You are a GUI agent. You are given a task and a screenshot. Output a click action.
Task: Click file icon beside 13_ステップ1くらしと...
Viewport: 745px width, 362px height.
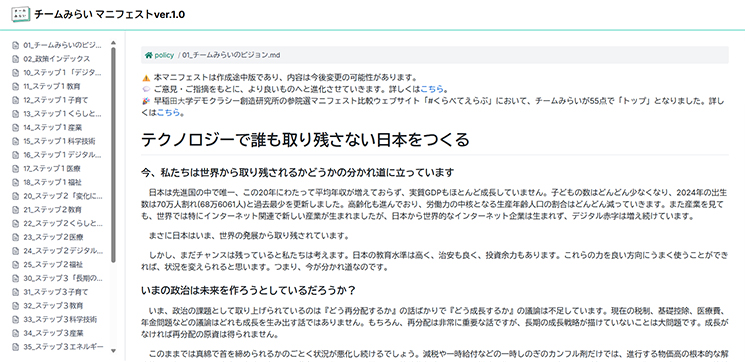point(15,114)
